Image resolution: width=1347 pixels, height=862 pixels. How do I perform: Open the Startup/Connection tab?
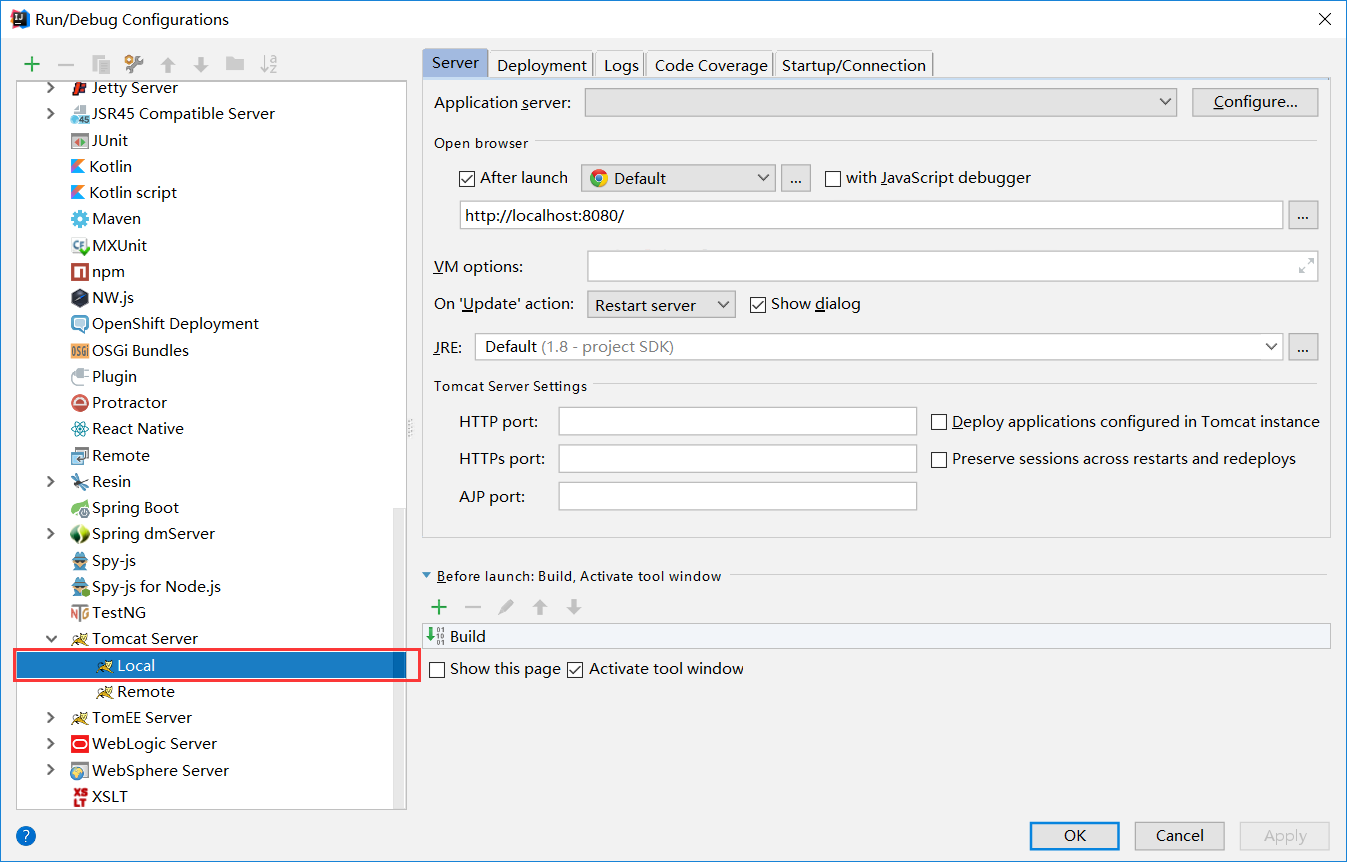coord(853,65)
